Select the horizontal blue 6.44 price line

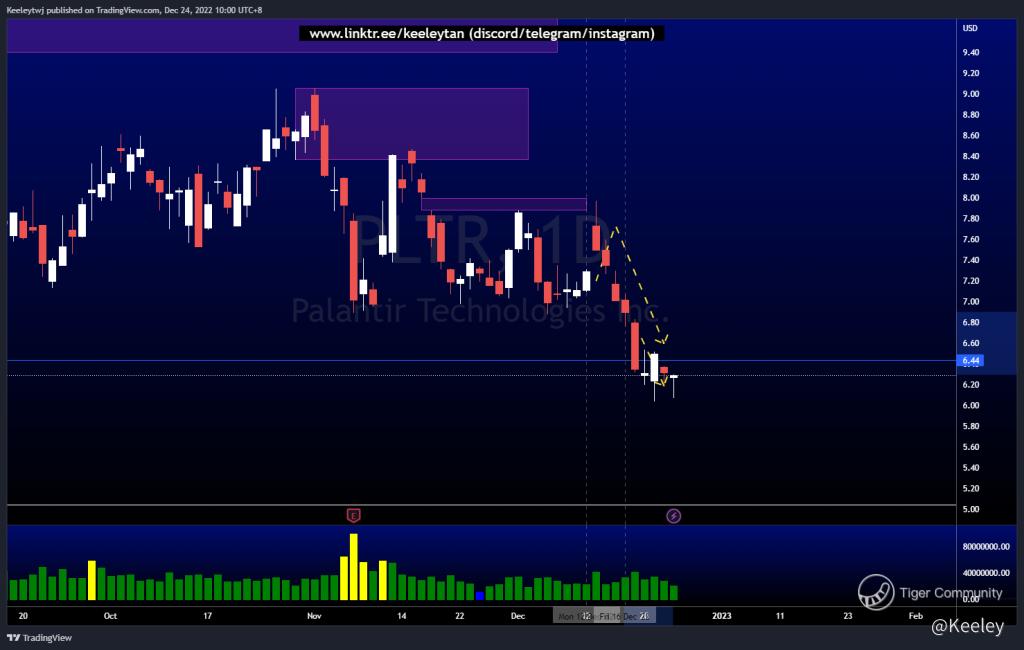click(481, 361)
